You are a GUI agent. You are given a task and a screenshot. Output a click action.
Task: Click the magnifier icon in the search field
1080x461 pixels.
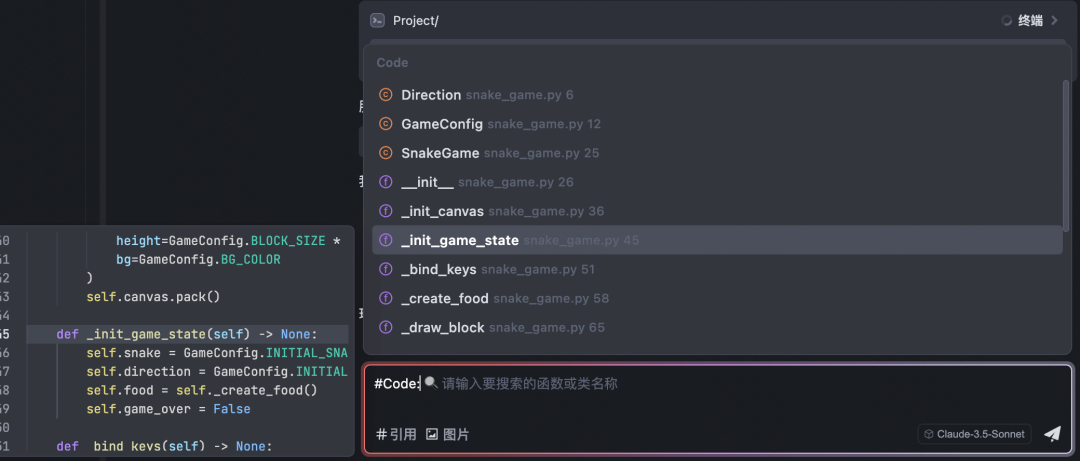(431, 383)
